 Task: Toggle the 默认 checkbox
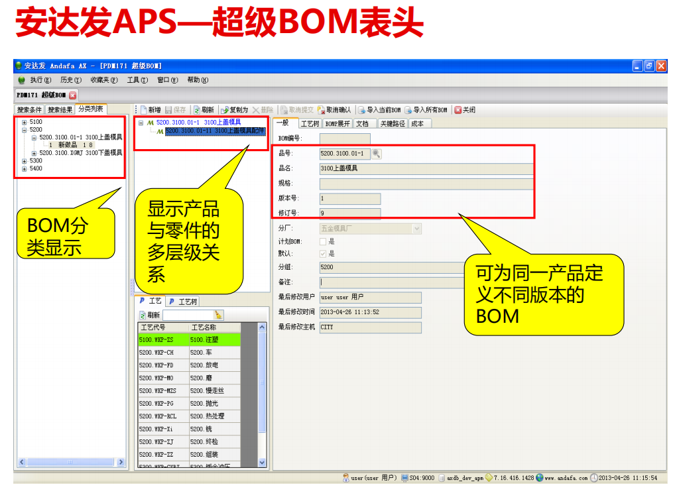click(323, 254)
